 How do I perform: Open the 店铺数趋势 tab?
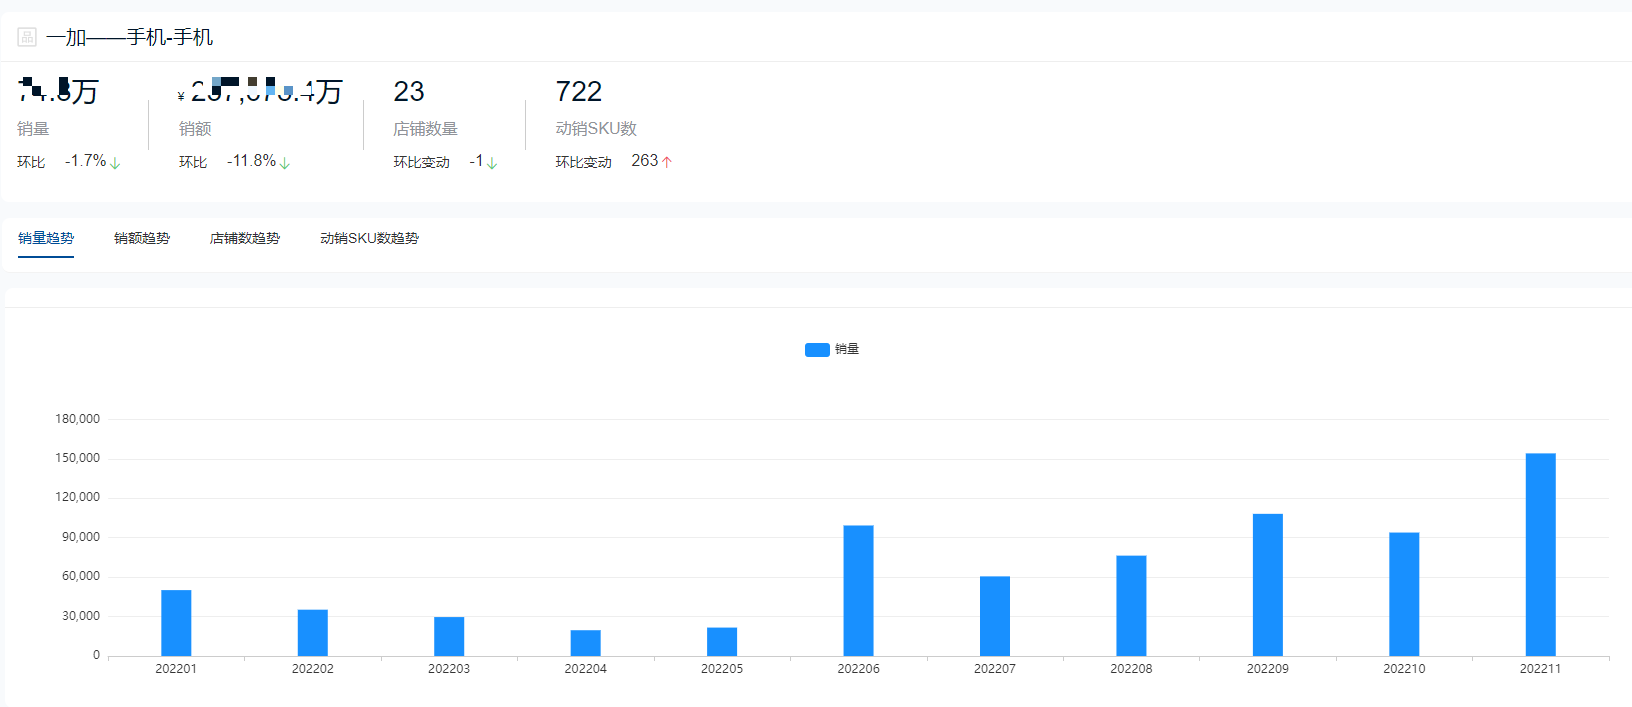[245, 238]
